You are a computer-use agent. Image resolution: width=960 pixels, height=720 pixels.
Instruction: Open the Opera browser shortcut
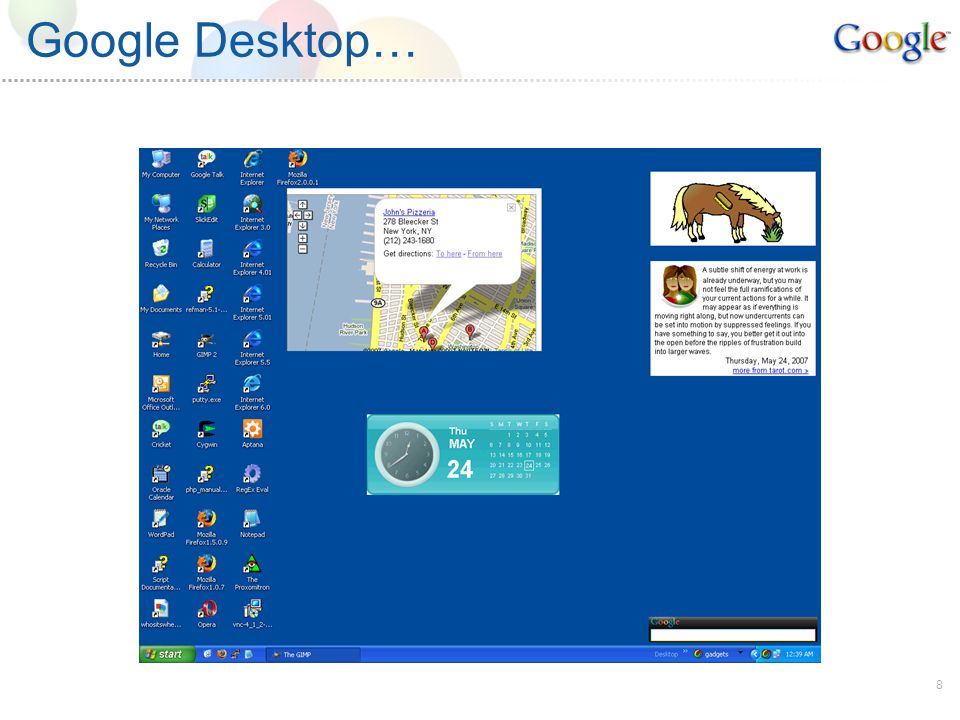pos(207,613)
